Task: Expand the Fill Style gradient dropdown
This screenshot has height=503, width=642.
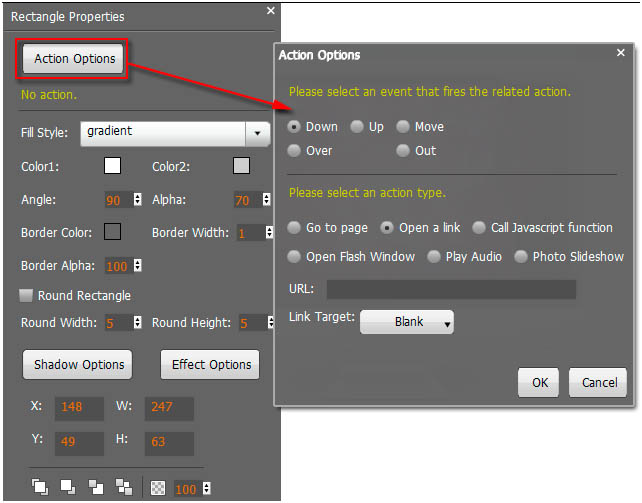Action: [258, 133]
